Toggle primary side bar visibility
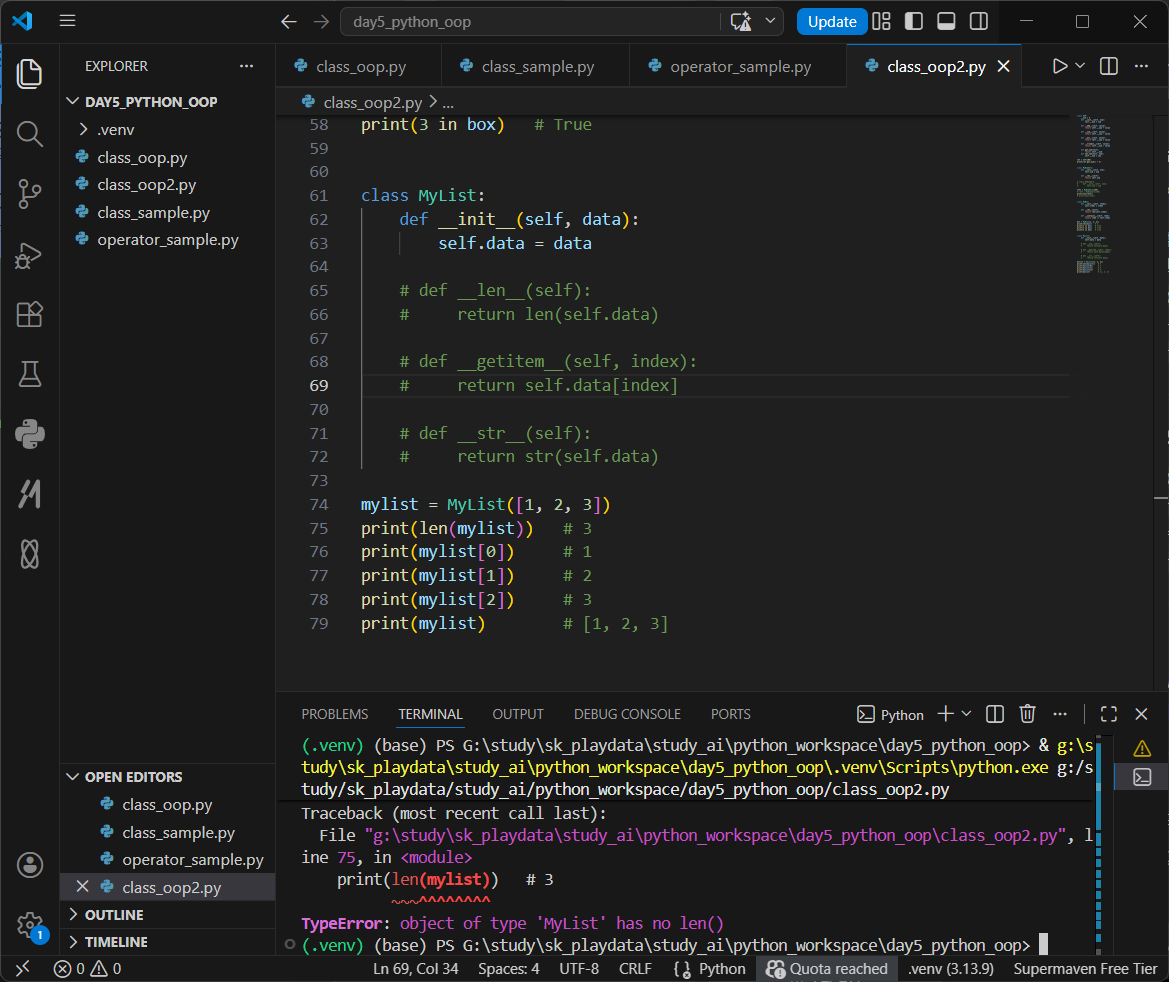 (914, 22)
